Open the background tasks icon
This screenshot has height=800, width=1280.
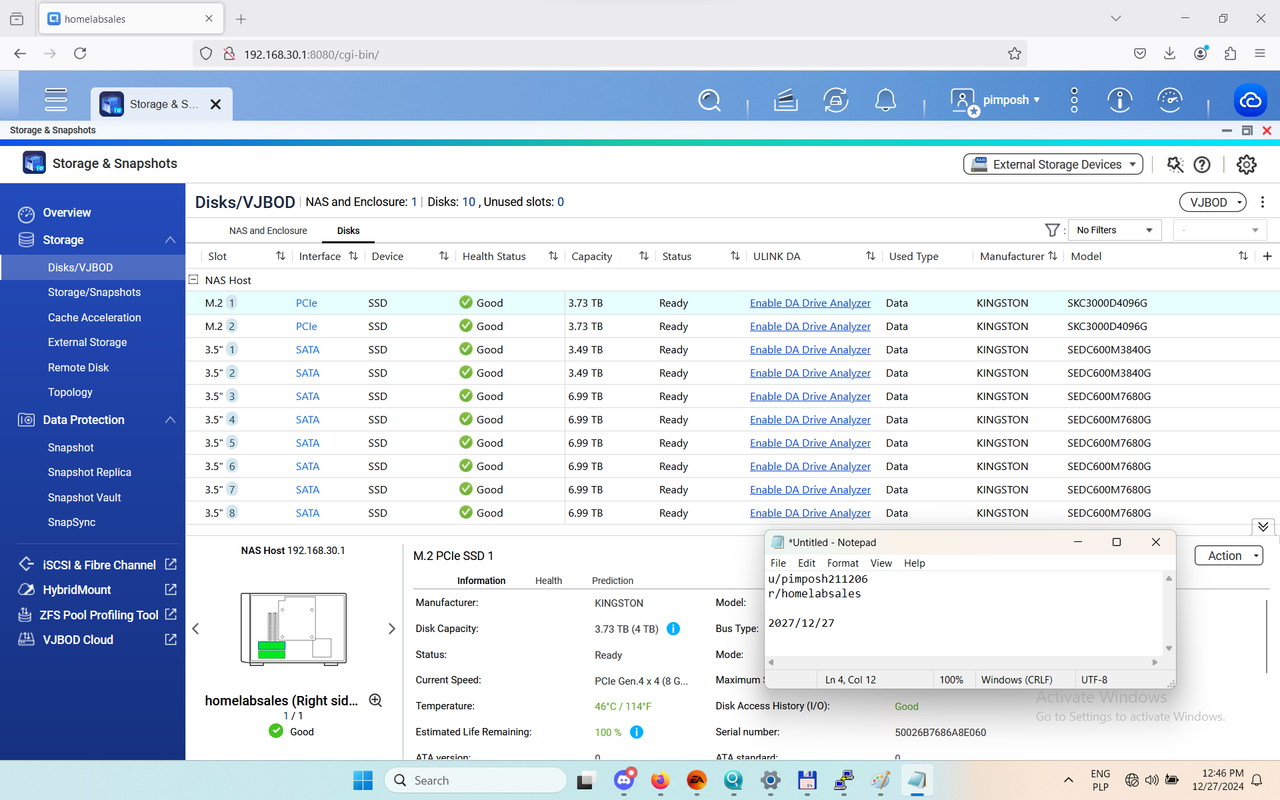pos(786,100)
